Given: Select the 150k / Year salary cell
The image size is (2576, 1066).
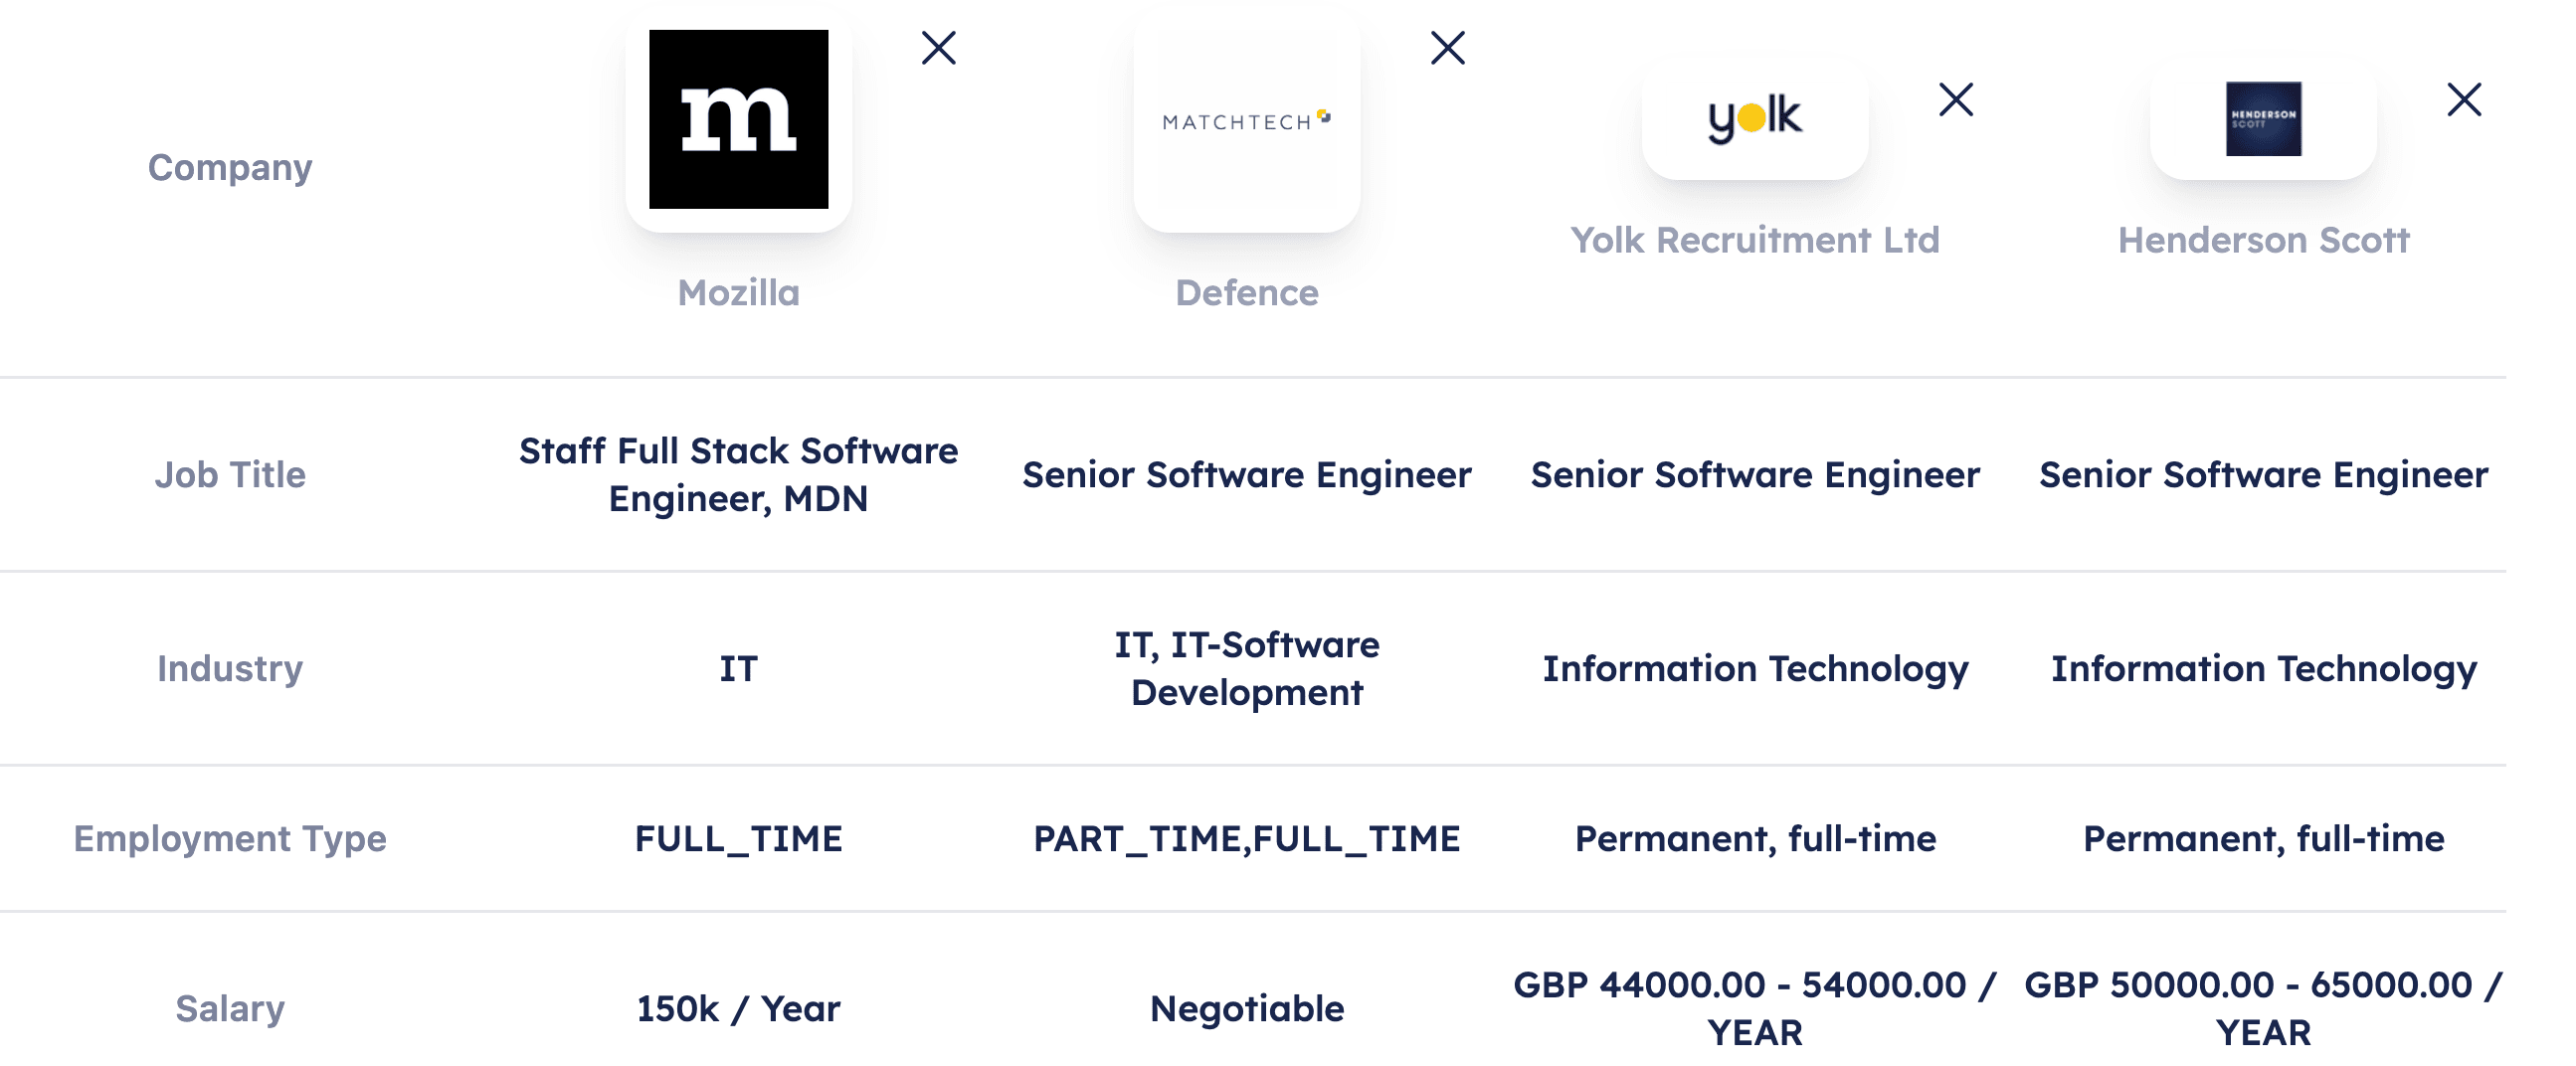Looking at the screenshot, I should point(738,1008).
